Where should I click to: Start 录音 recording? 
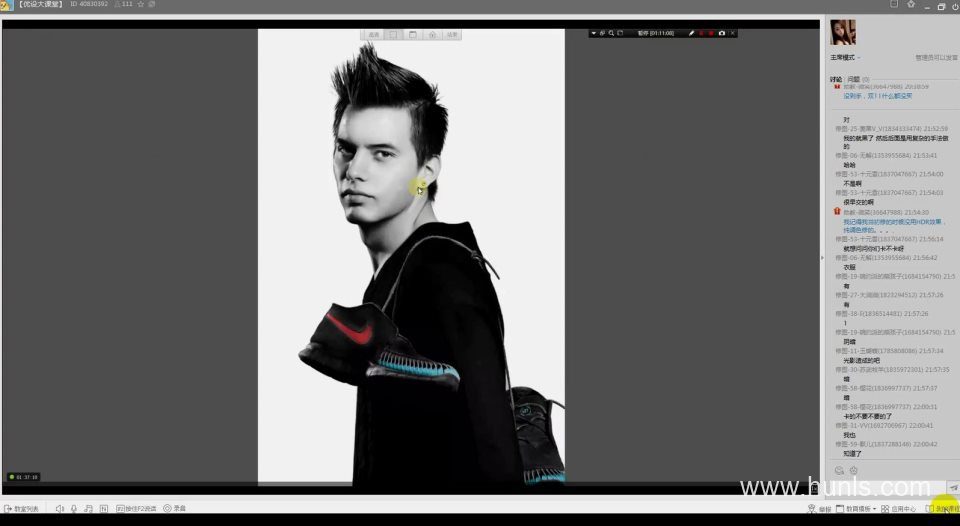(x=174, y=509)
